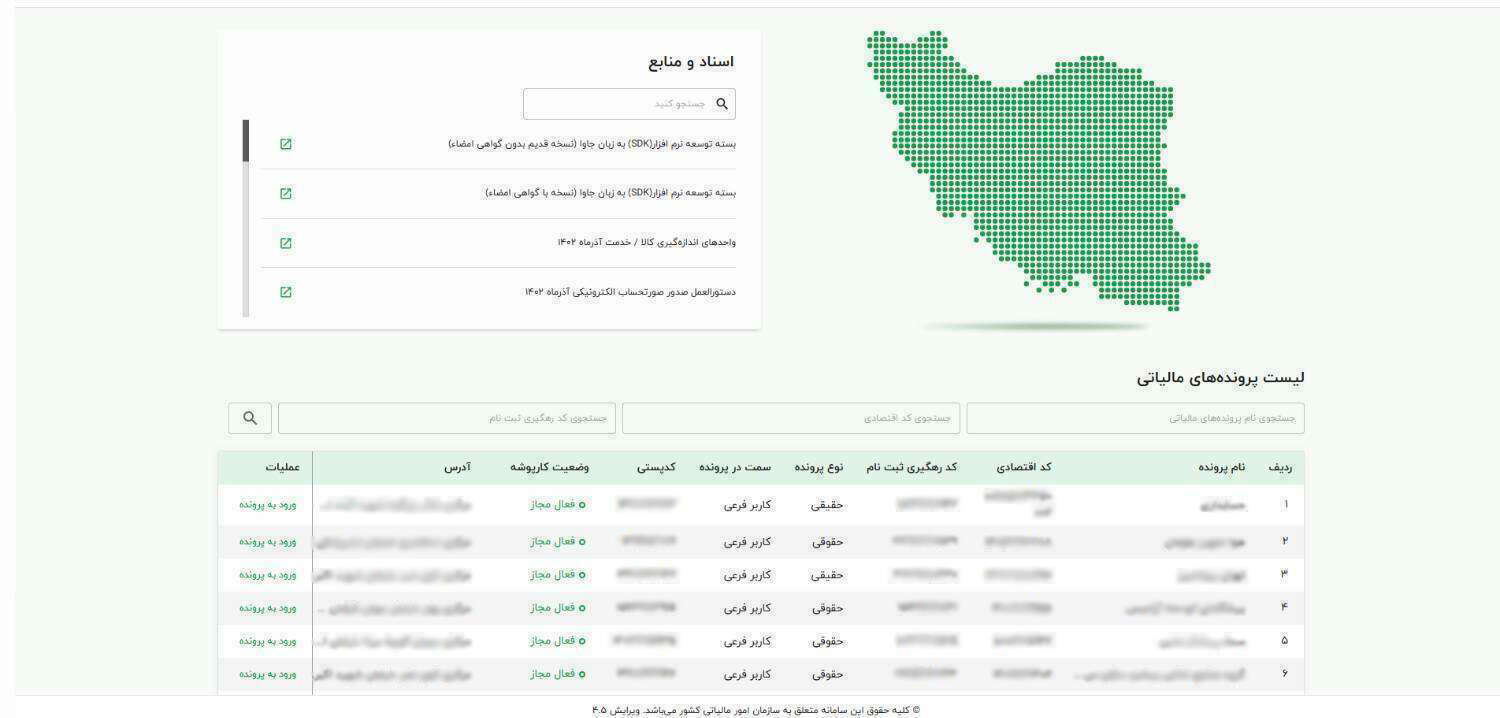Enter file in row 2 via ورود به پرونده
1500x718 pixels.
coord(268,541)
